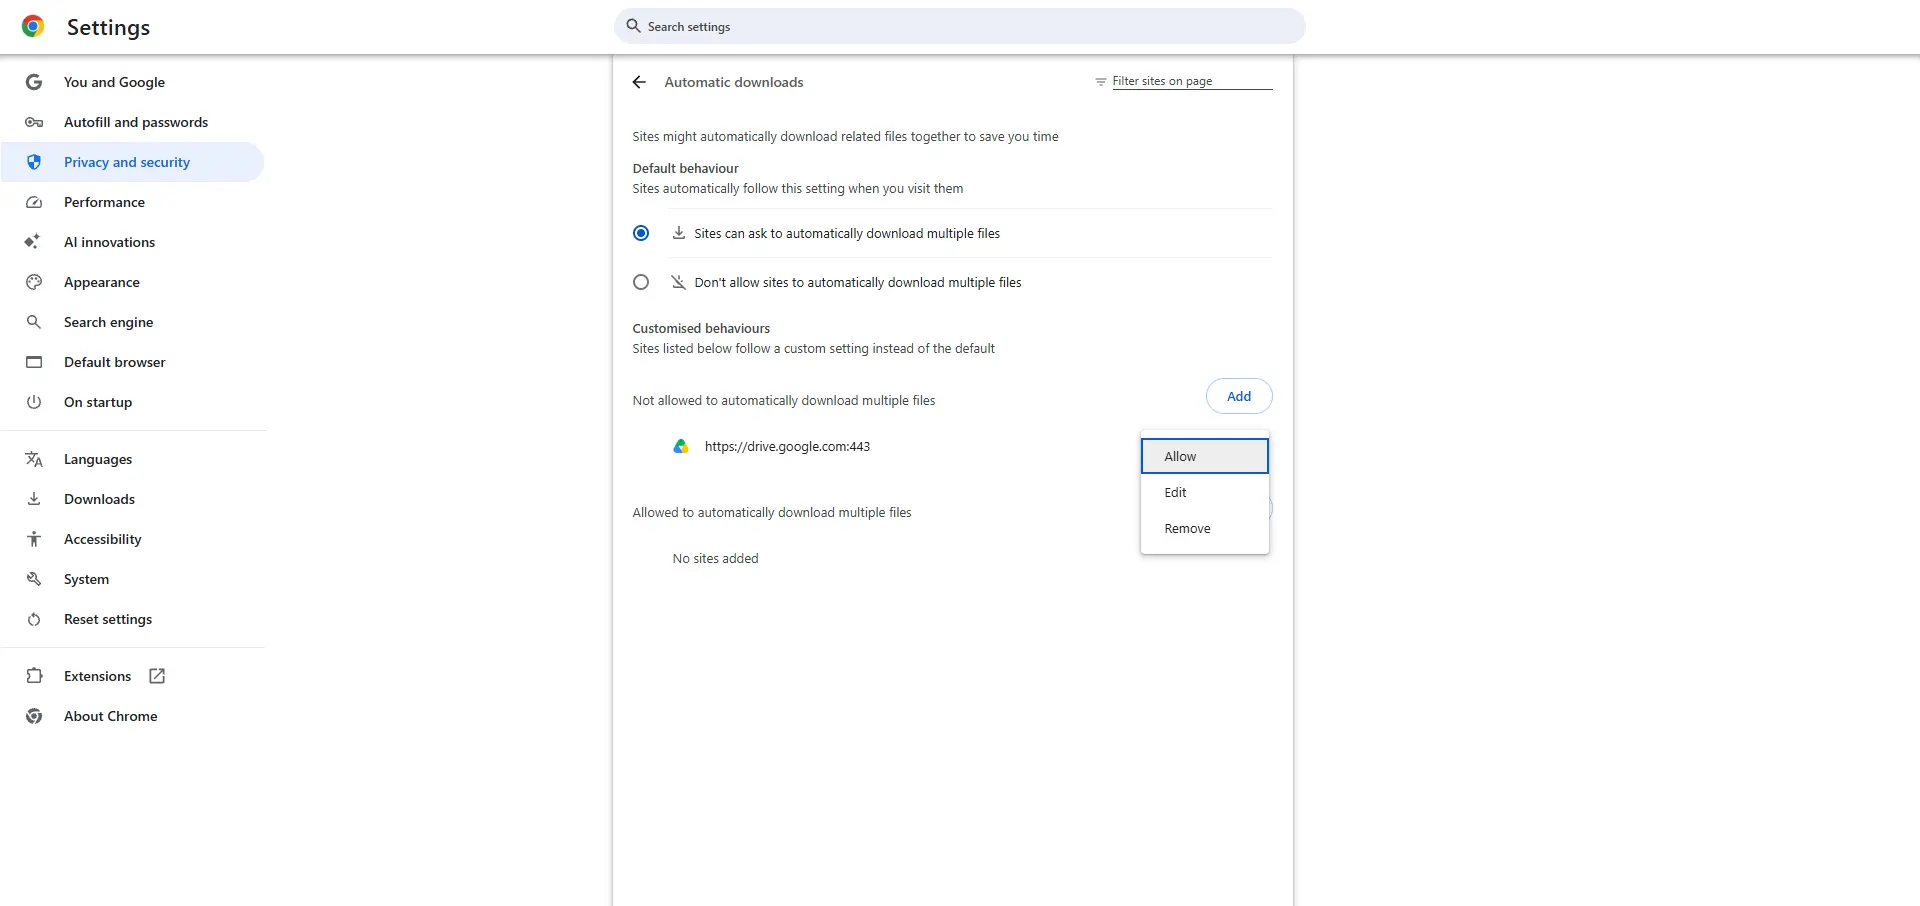Click the accessibility person icon

point(34,539)
